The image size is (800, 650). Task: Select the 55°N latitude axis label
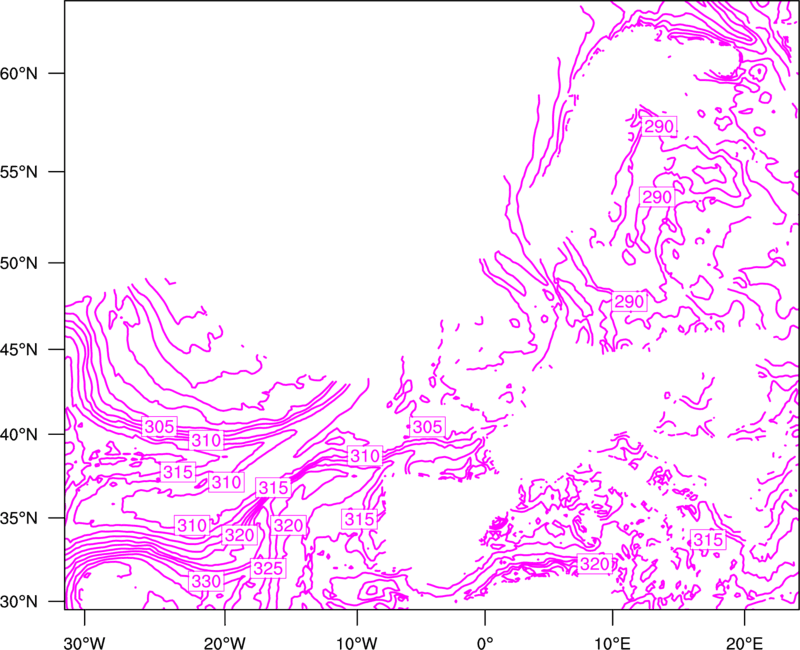[x=19, y=172]
